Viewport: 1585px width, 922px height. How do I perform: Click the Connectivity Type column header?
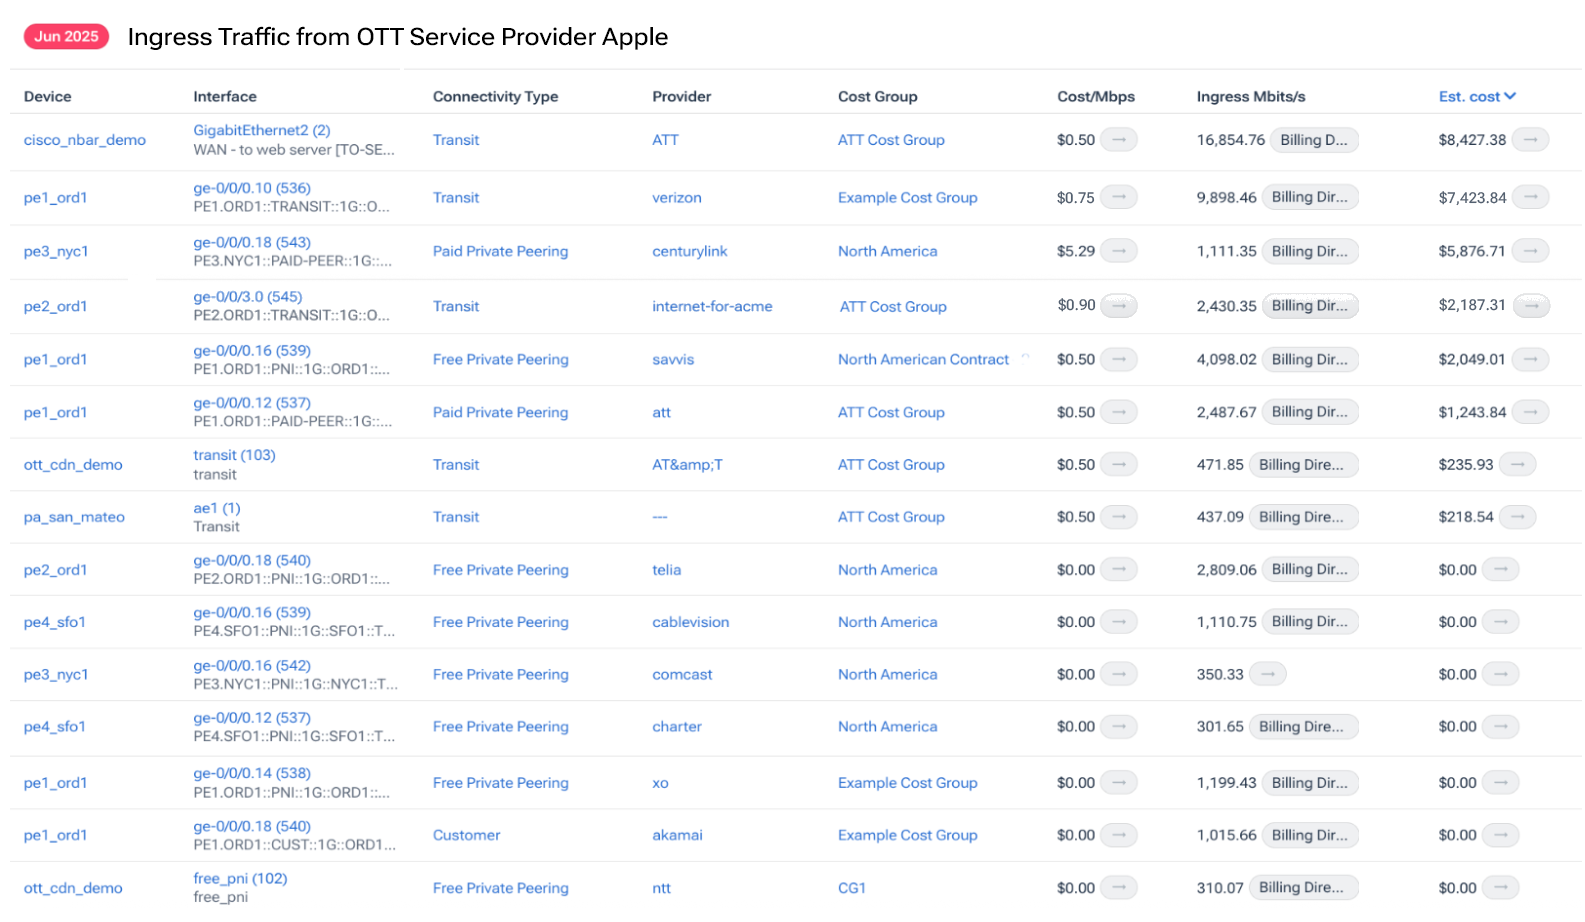pos(495,96)
